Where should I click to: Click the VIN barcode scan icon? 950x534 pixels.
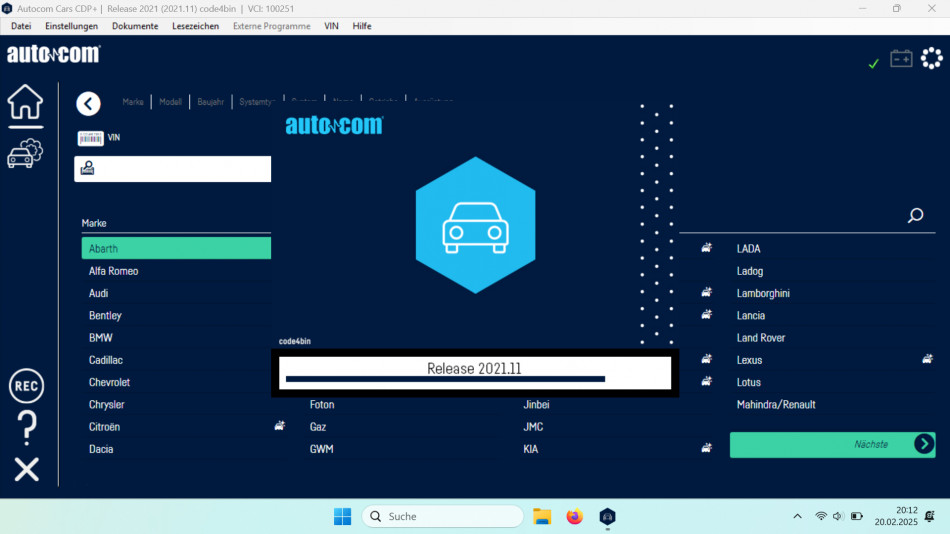90,138
